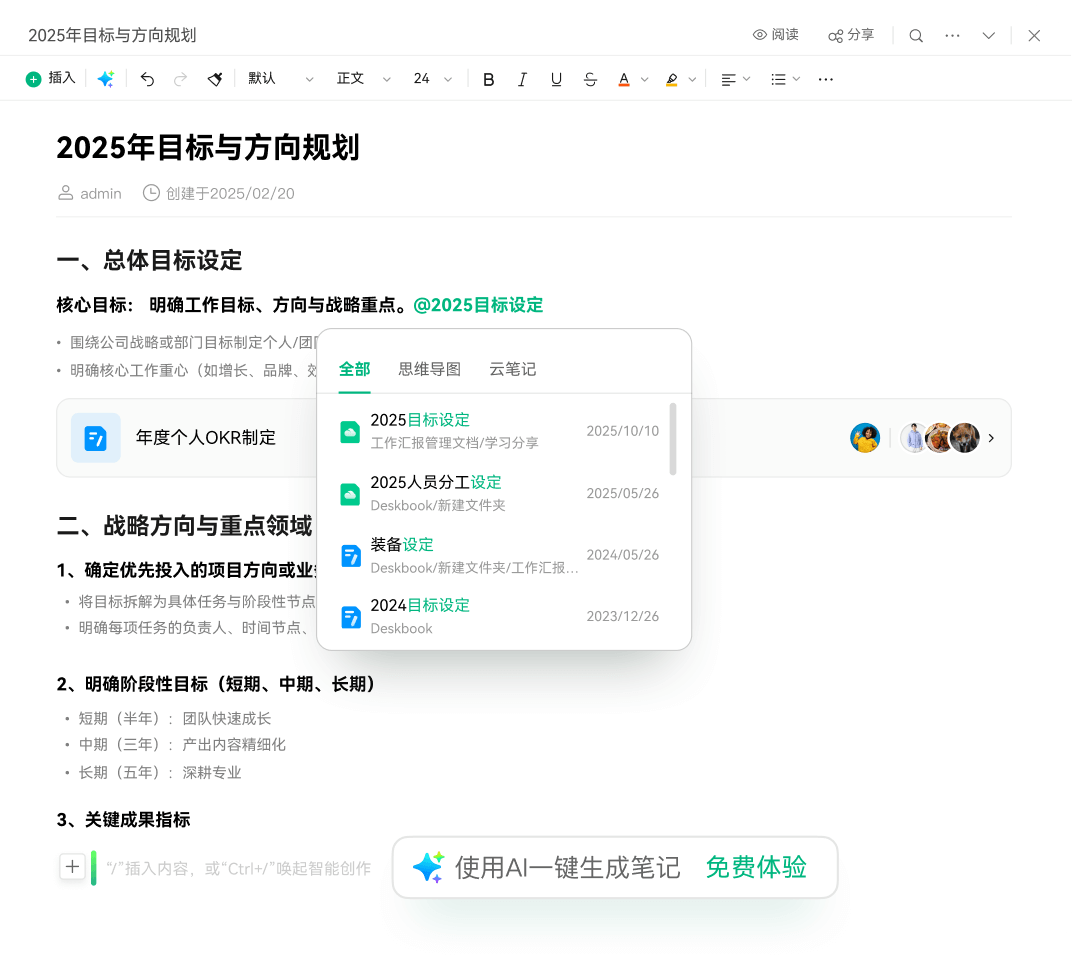Apply strikethrough formatting
Viewport: 1072px width, 968px height.
590,79
